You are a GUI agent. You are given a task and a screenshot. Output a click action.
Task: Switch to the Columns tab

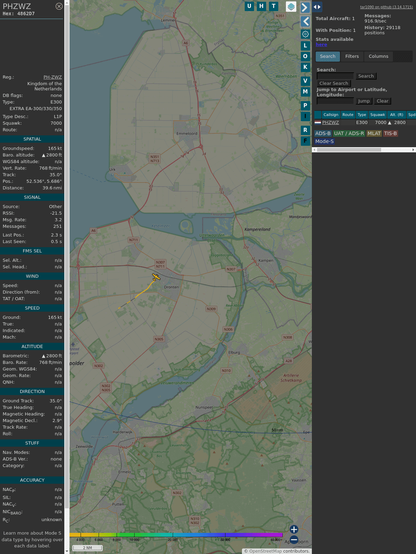coord(378,57)
